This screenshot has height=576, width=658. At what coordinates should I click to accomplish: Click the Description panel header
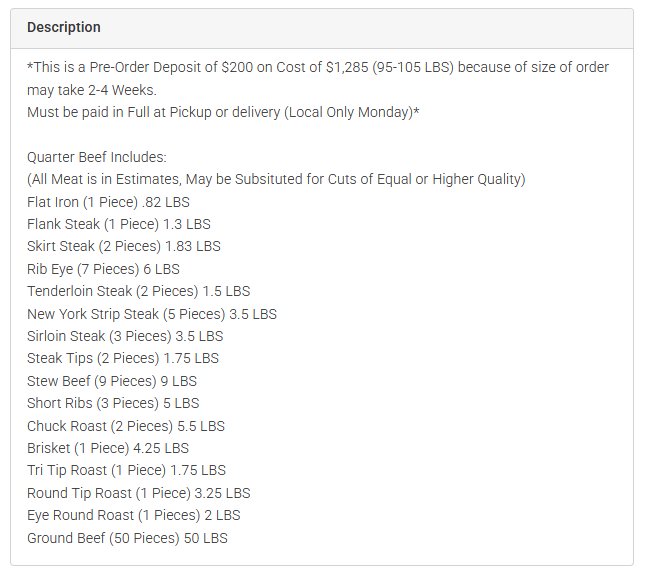[322, 28]
